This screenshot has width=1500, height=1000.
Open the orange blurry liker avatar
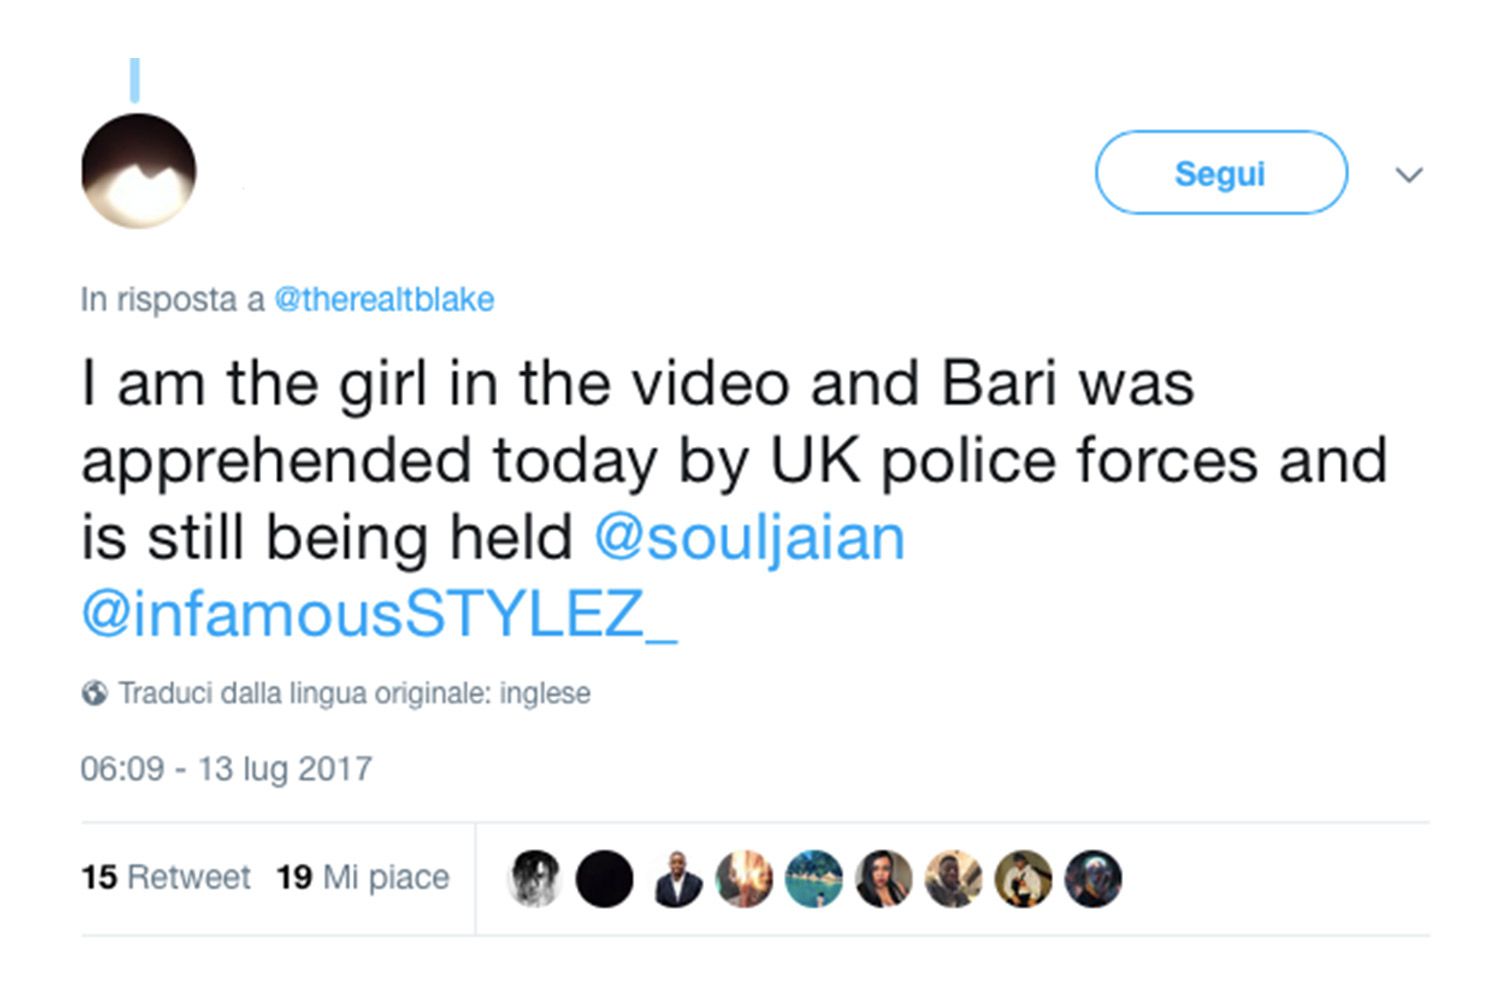tap(745, 879)
